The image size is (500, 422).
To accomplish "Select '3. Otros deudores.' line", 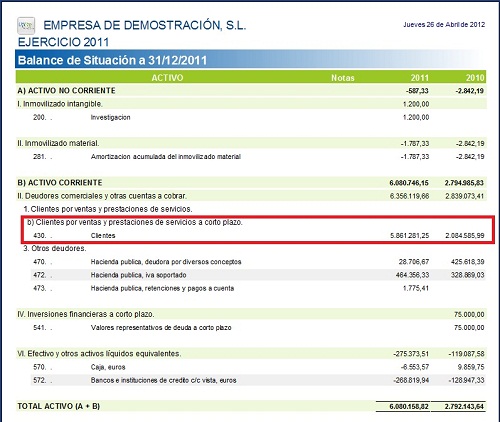I will tap(55, 249).
